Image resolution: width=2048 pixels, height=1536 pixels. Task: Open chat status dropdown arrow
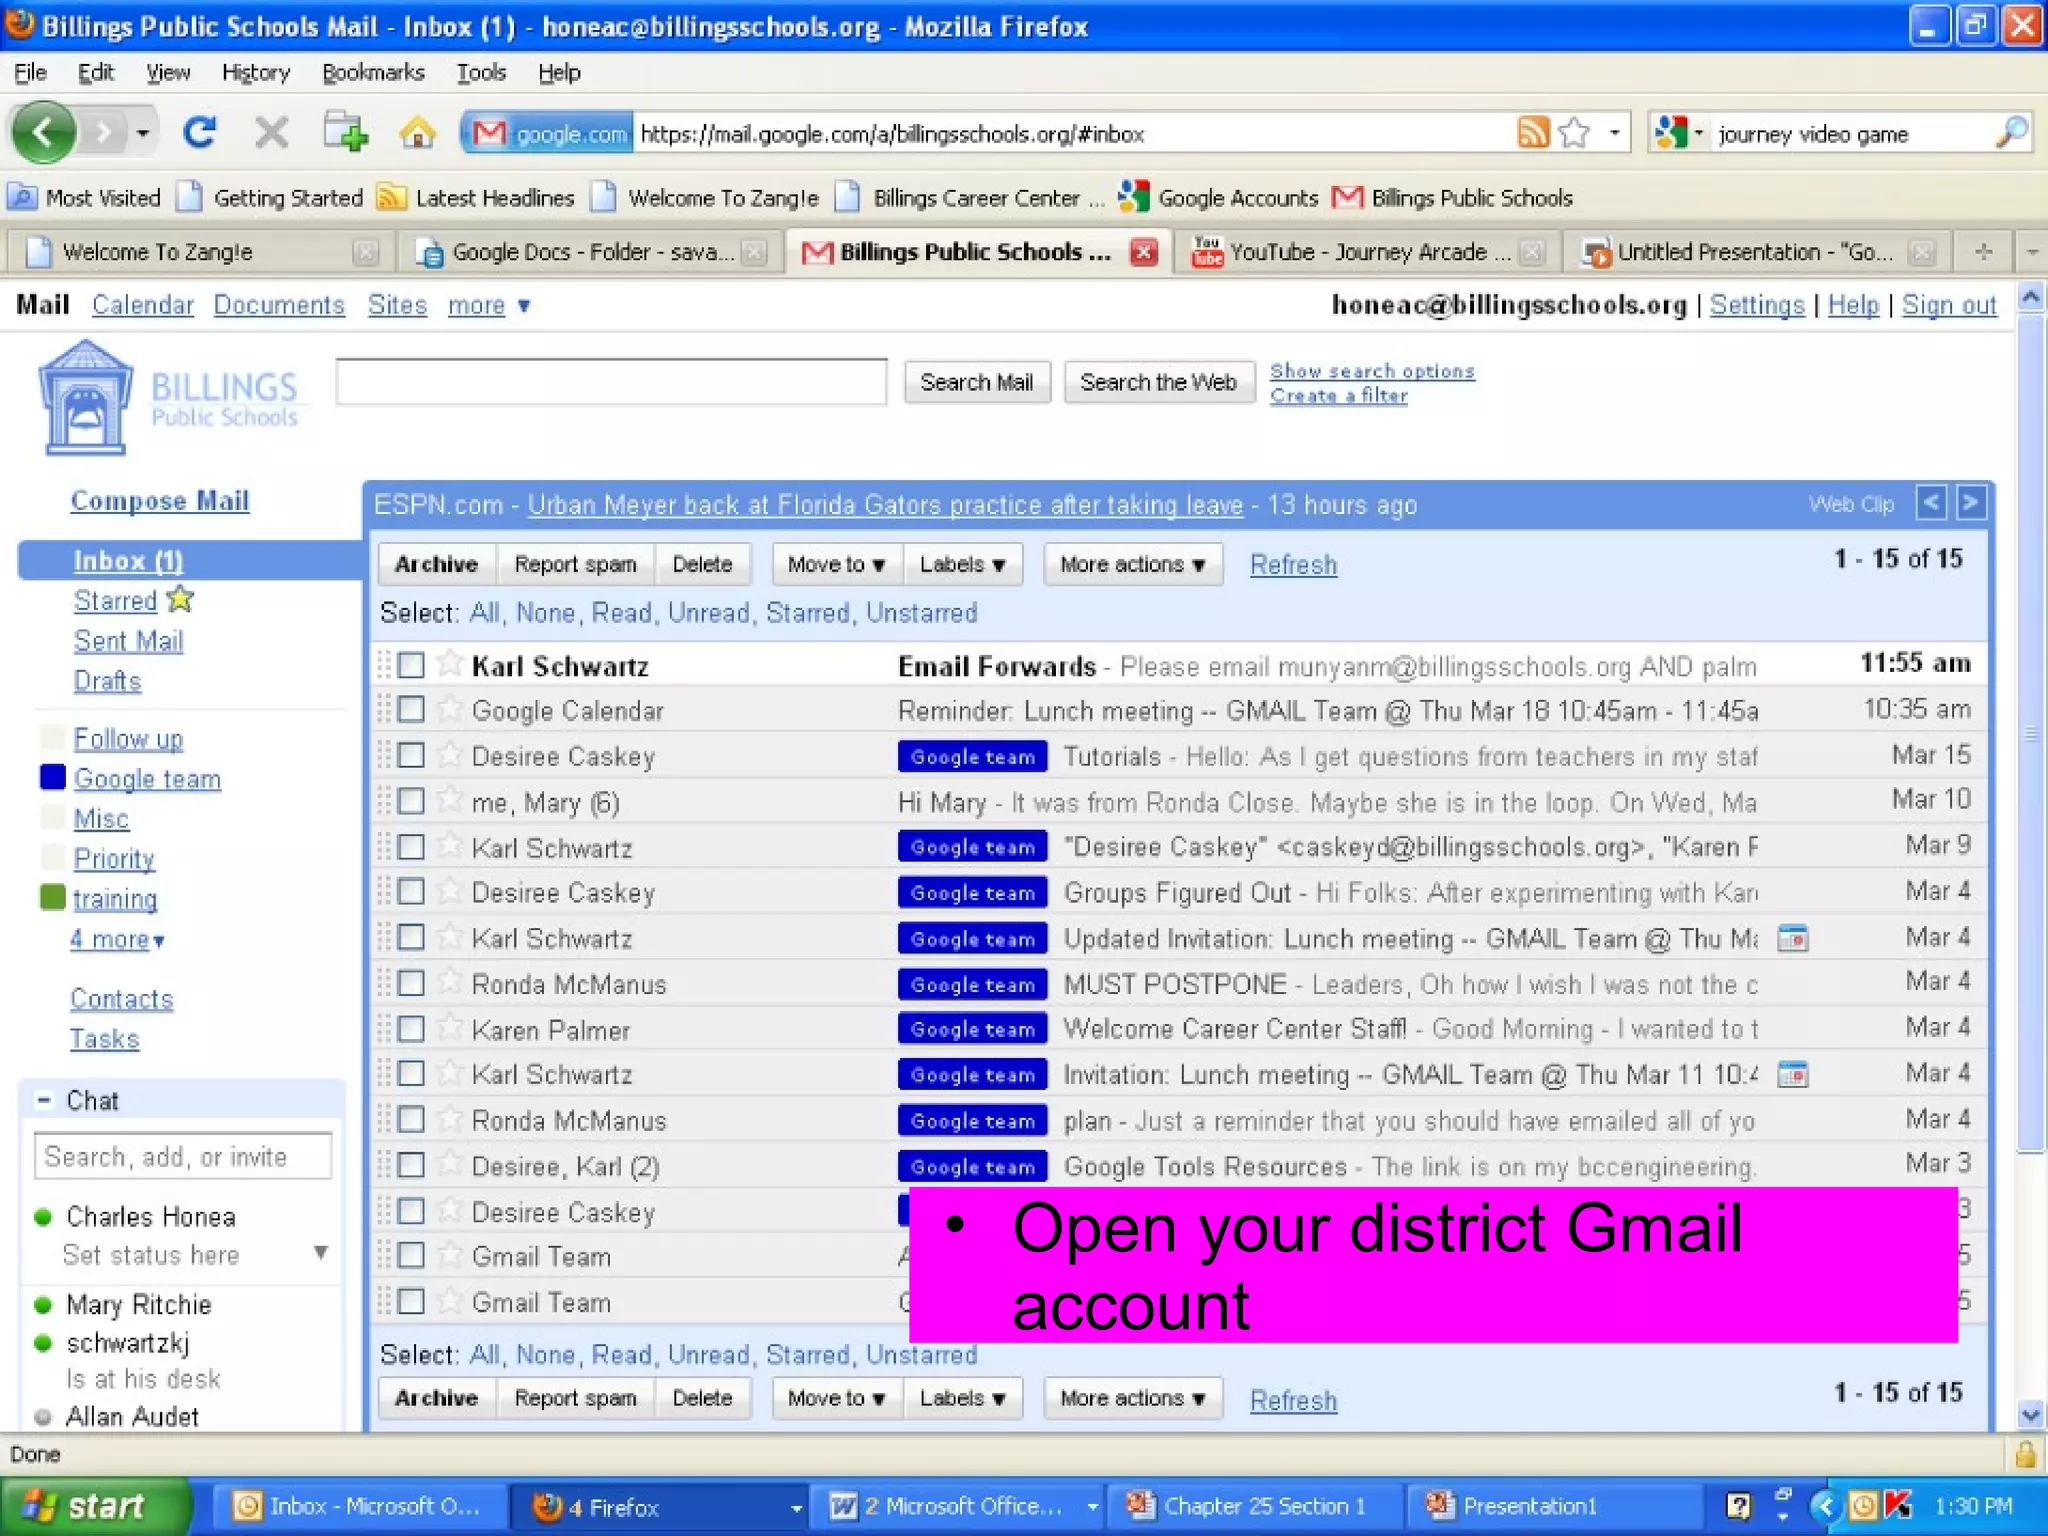coord(321,1253)
